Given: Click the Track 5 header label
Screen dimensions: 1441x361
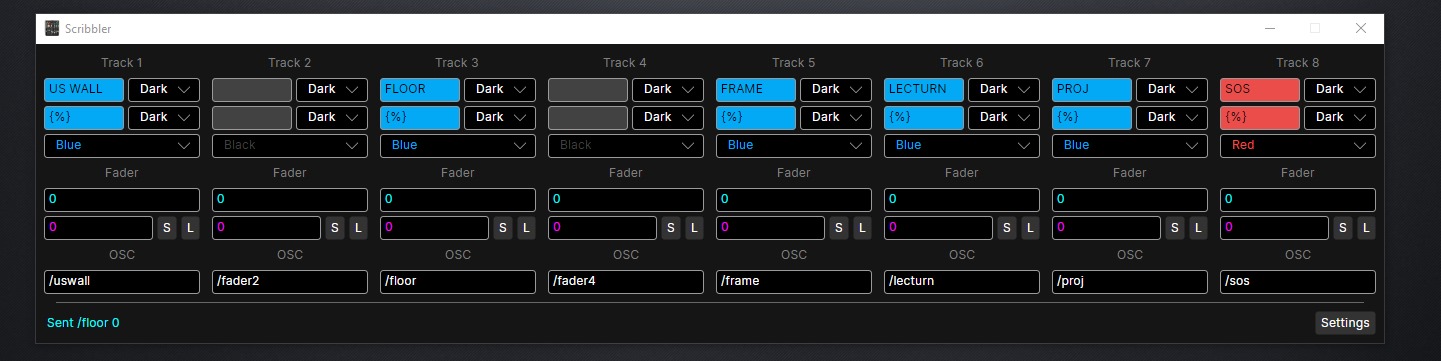Looking at the screenshot, I should [x=794, y=63].
